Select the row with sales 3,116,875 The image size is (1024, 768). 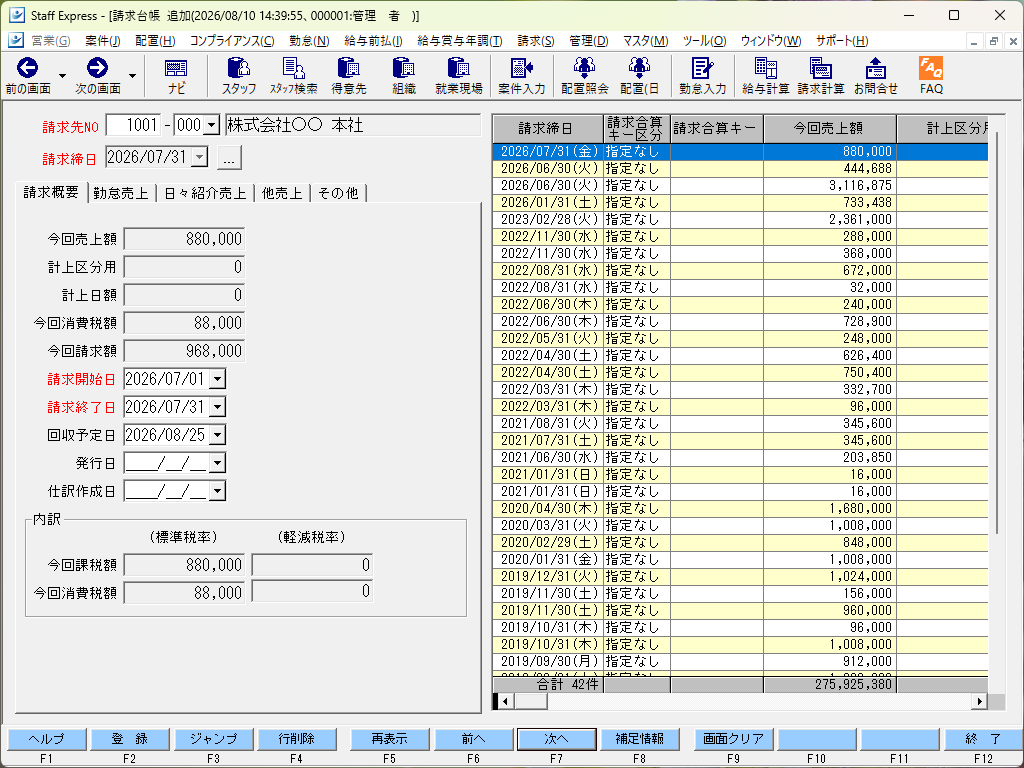[740, 185]
